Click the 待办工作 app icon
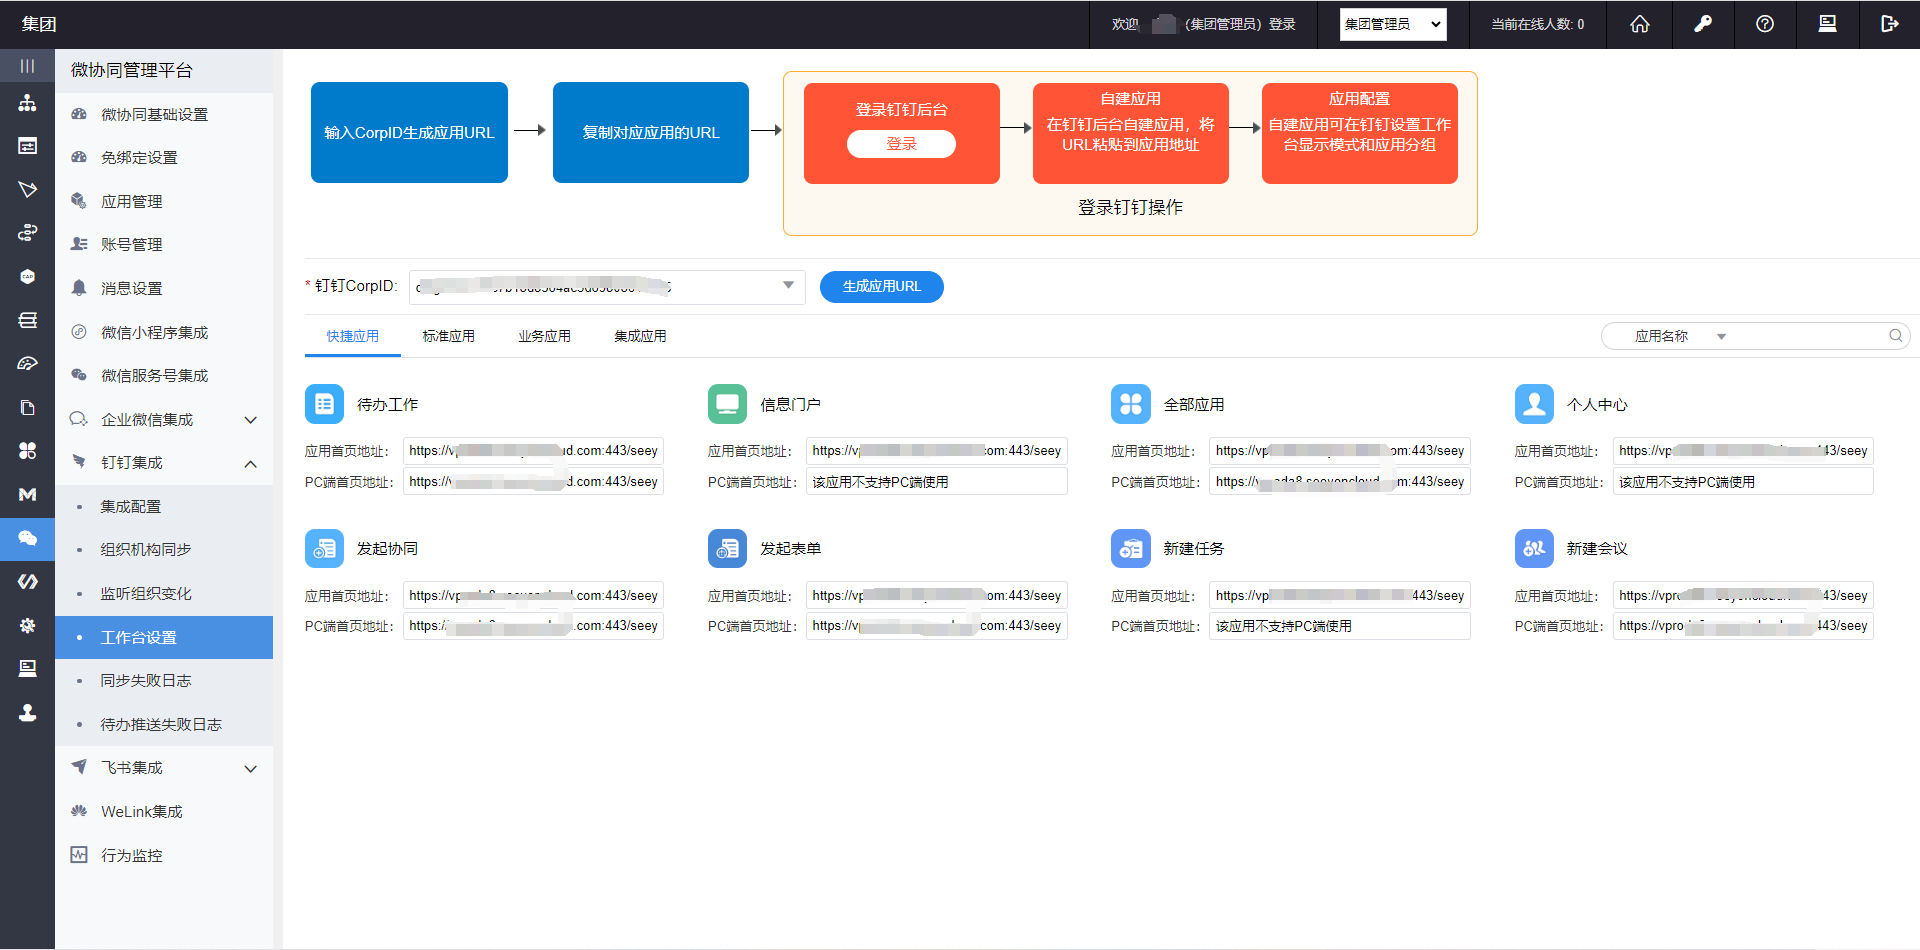Image resolution: width=1920 pixels, height=950 pixels. click(x=324, y=404)
